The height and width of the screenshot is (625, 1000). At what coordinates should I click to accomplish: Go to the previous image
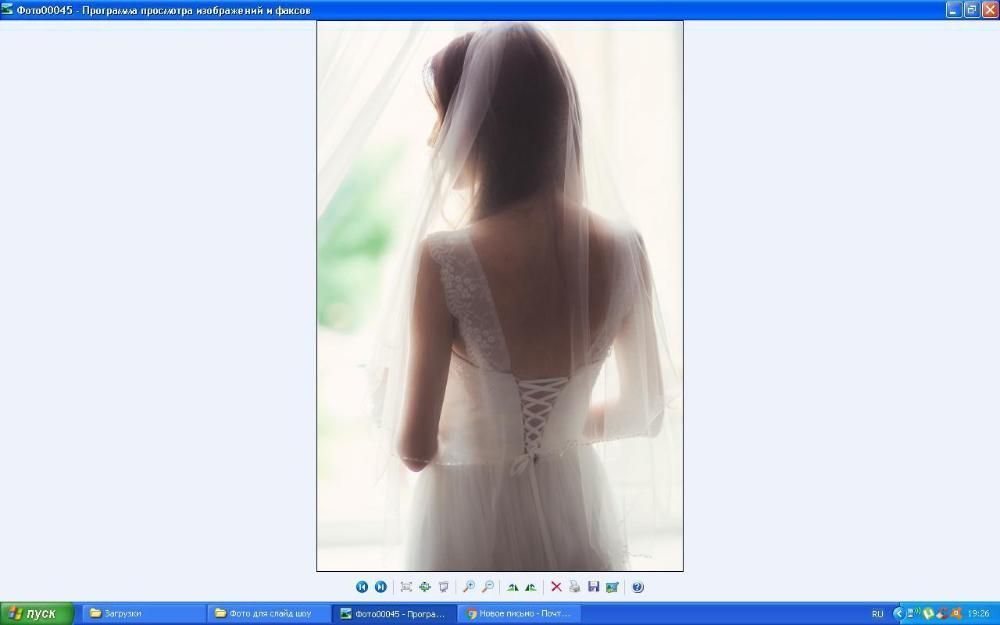coord(362,587)
